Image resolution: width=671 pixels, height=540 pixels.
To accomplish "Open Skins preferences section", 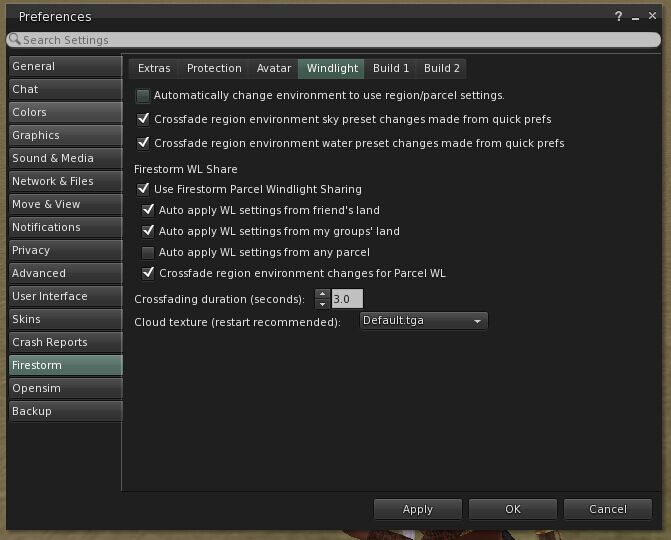I will tap(65, 319).
